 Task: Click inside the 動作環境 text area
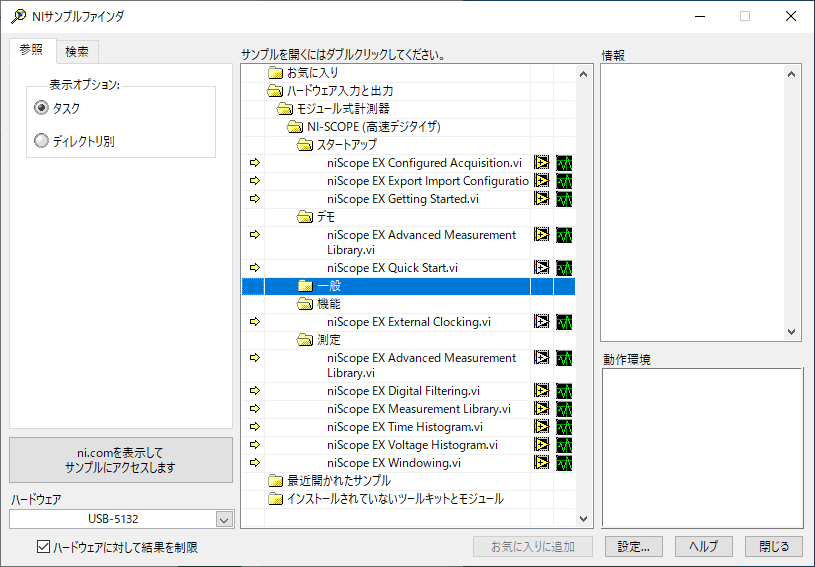(703, 448)
